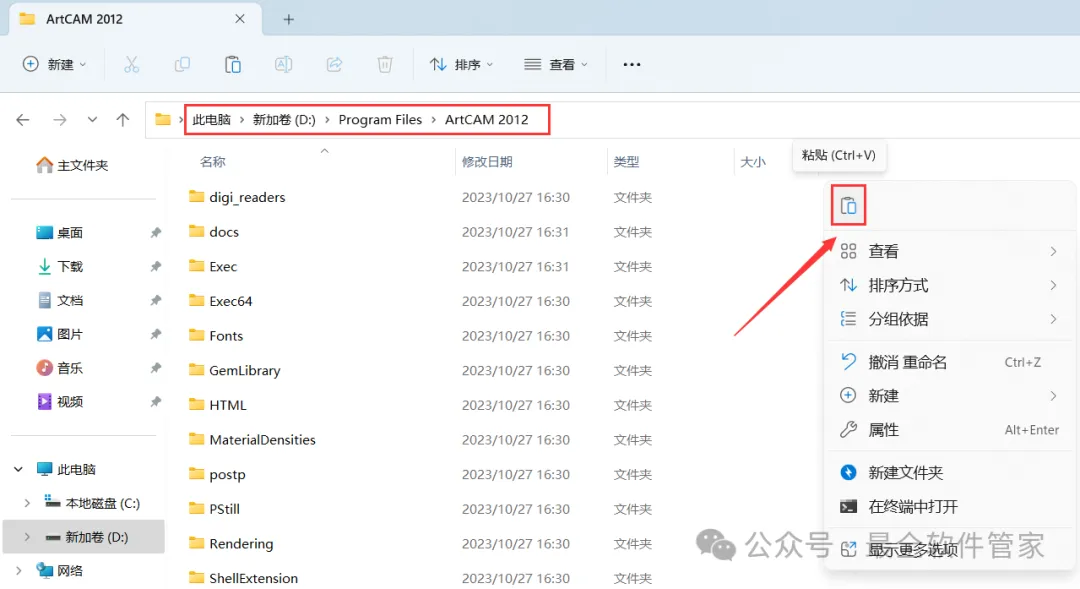Open the 查看 view dropdown in toolbar
The width and height of the screenshot is (1080, 589).
pos(556,65)
